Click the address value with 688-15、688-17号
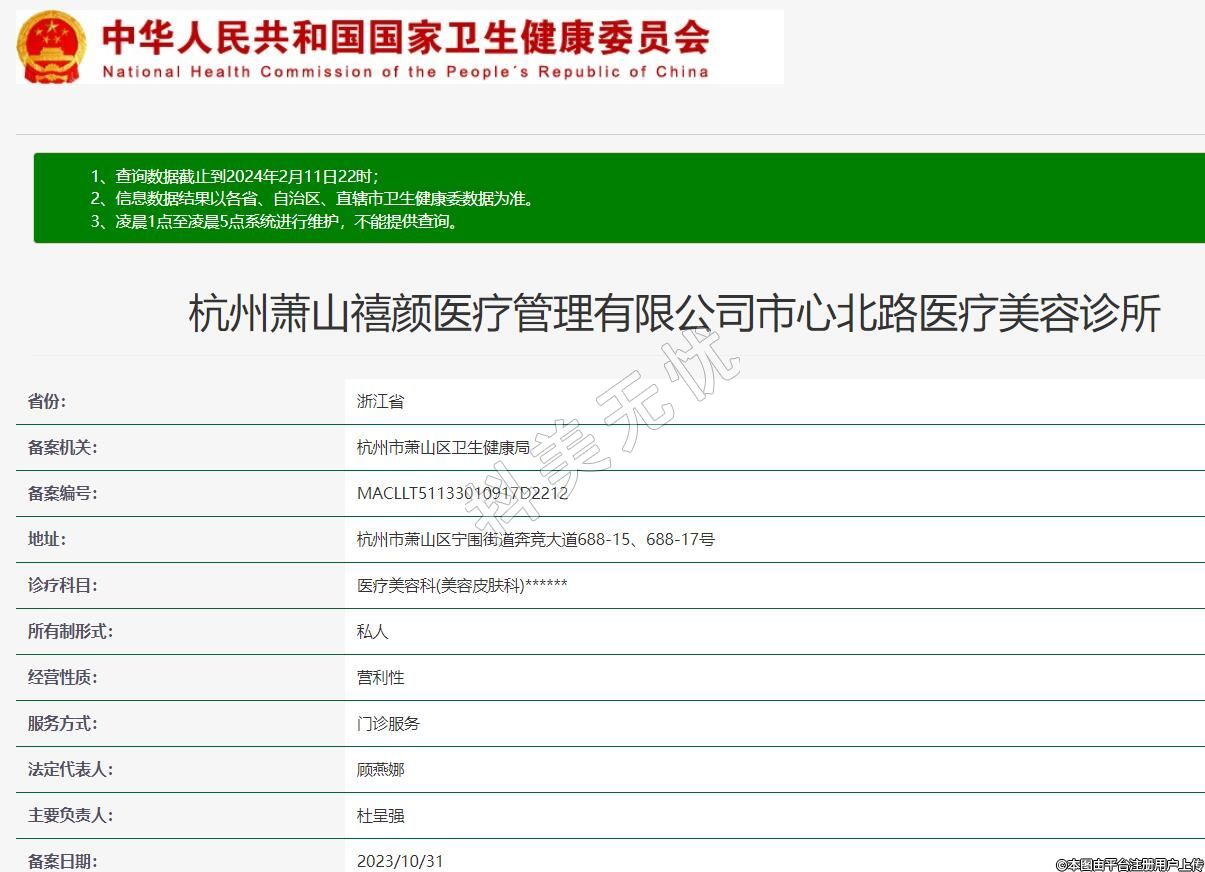Image resolution: width=1205 pixels, height=872 pixels. (536, 540)
